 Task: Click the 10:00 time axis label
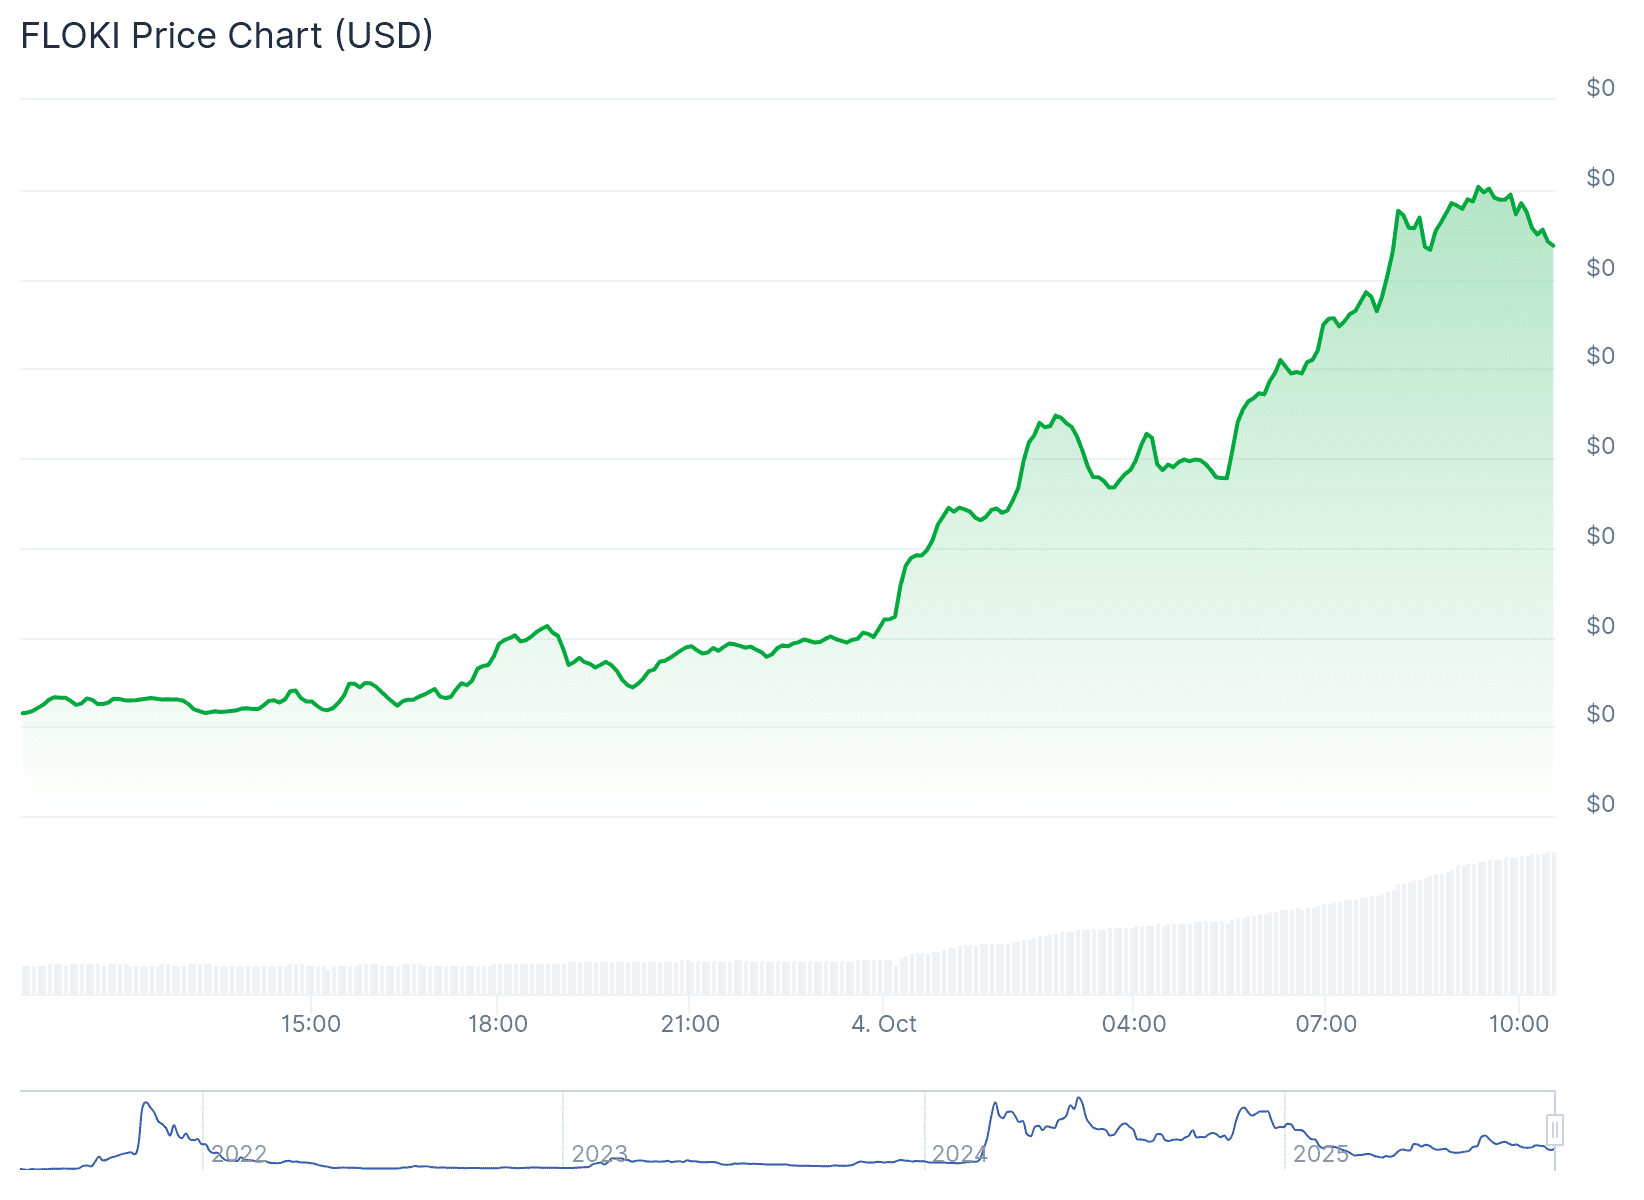1518,1024
